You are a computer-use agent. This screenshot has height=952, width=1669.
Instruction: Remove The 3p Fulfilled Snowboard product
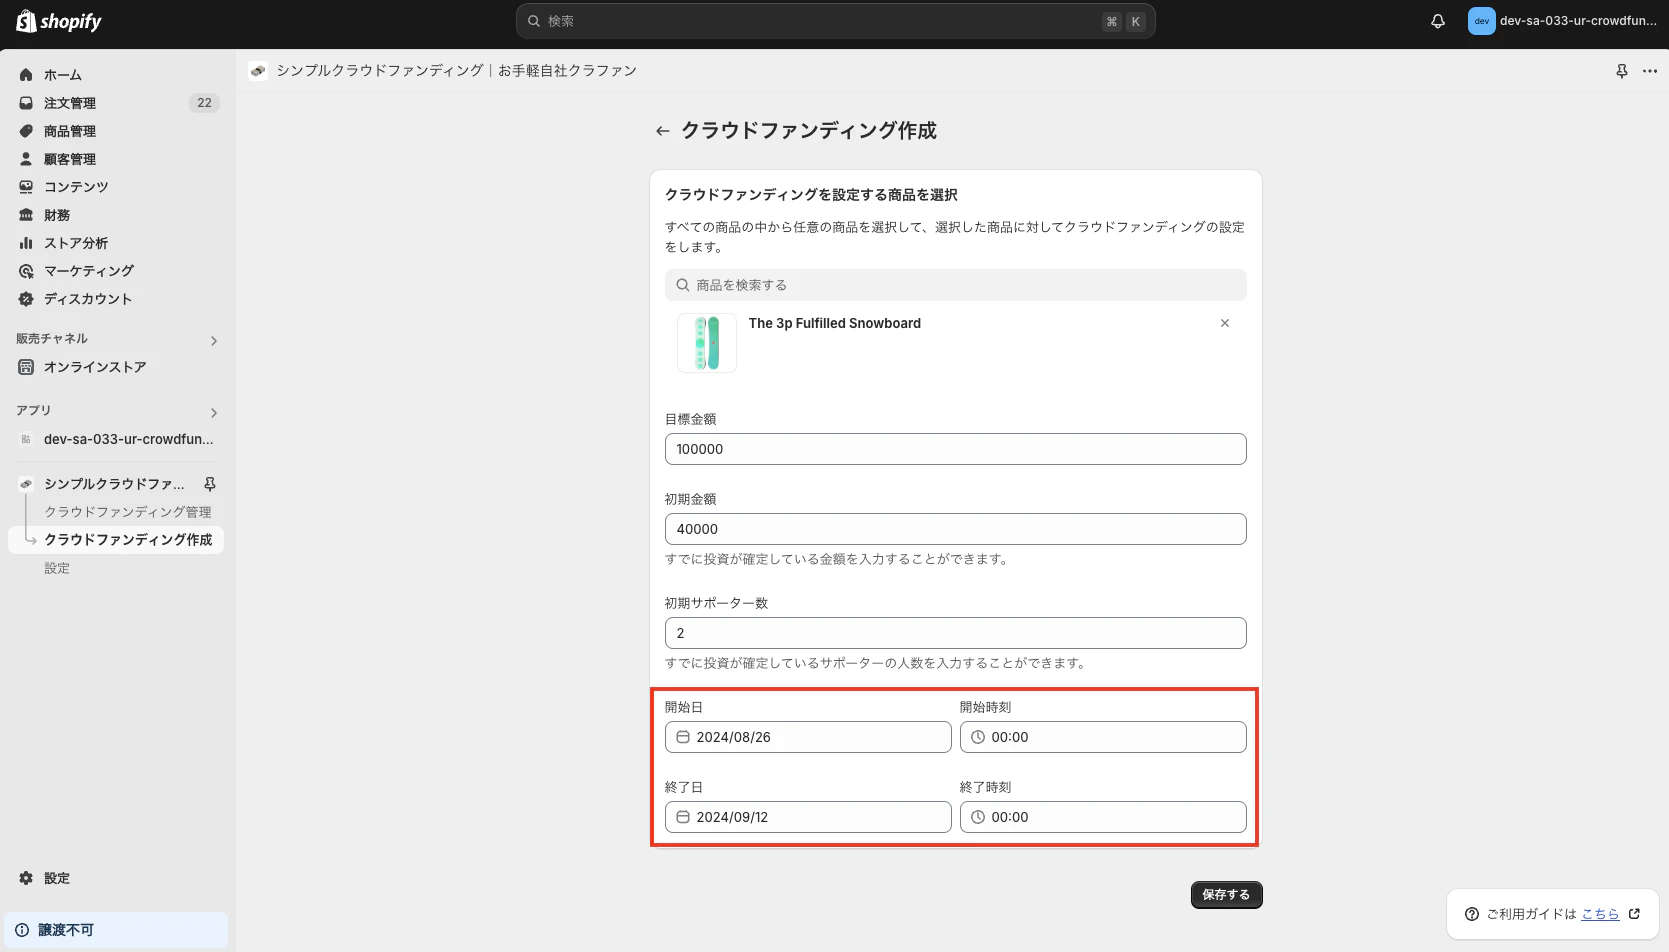tap(1224, 323)
